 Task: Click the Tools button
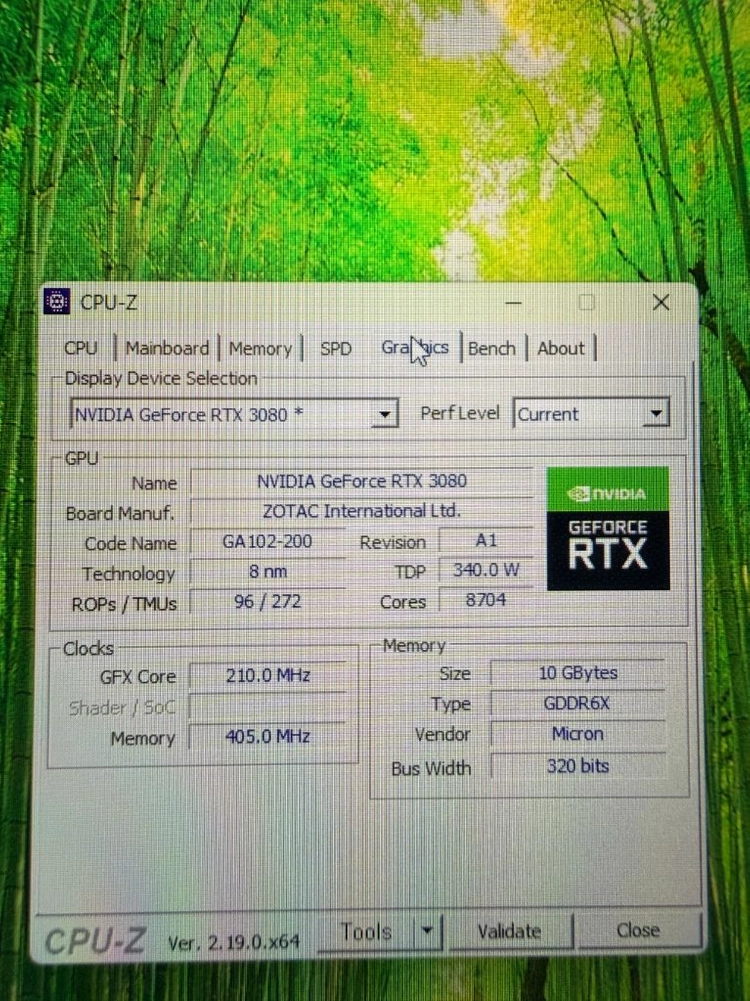coord(366,932)
